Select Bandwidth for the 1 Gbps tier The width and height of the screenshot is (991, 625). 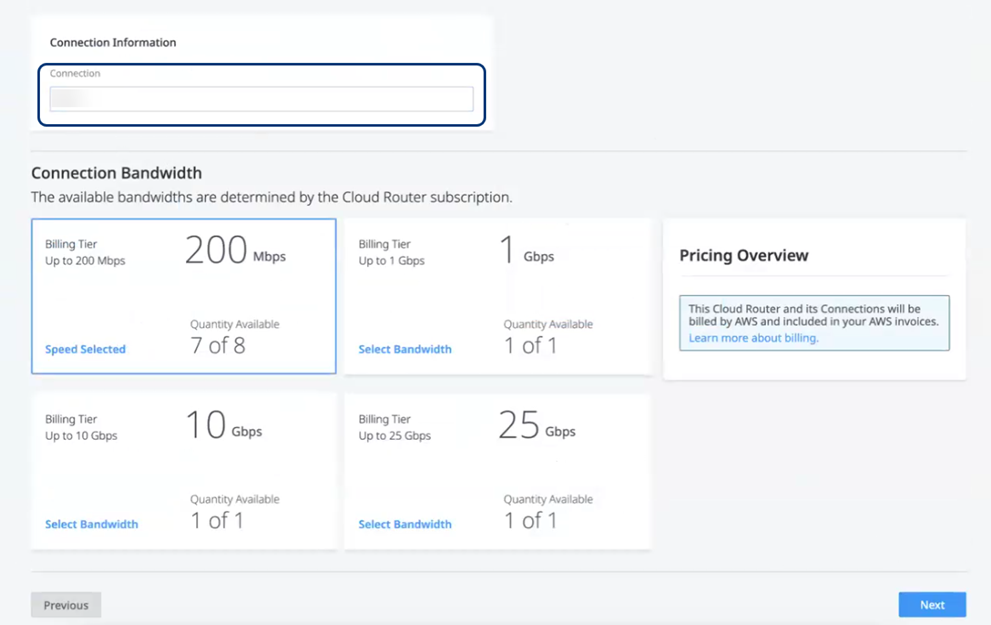click(x=405, y=349)
